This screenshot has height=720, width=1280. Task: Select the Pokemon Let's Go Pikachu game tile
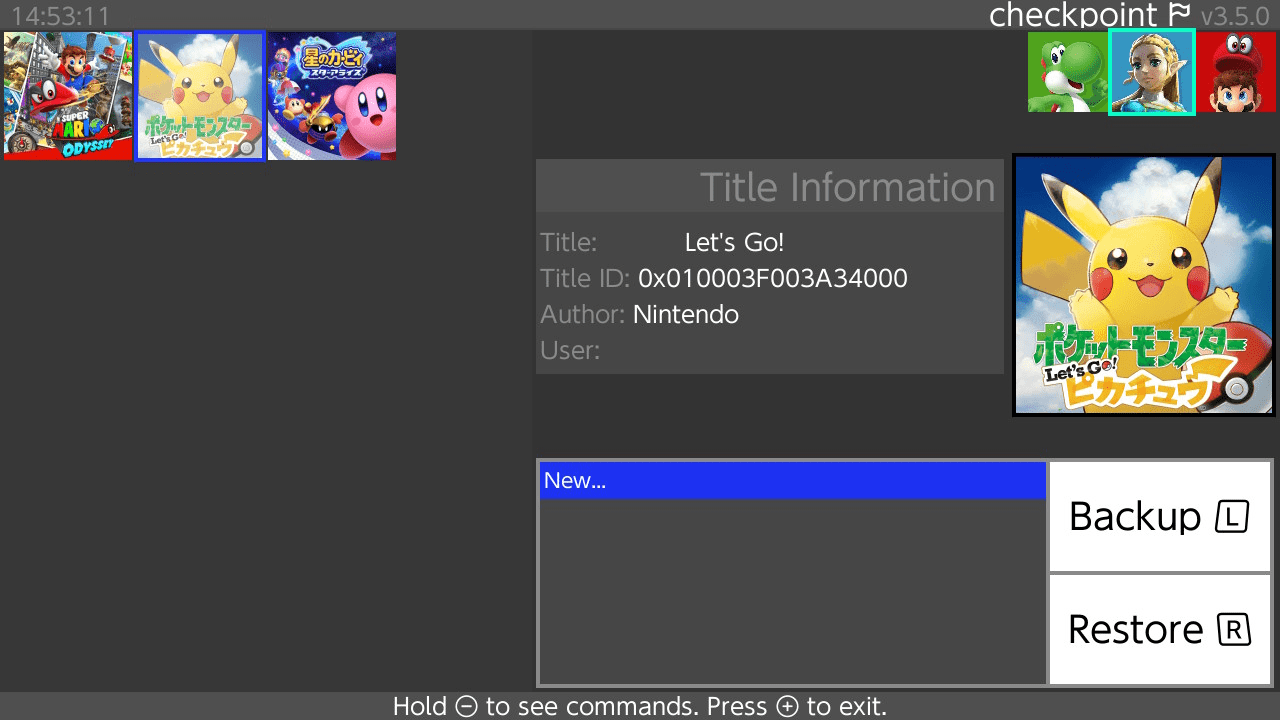[x=200, y=96]
